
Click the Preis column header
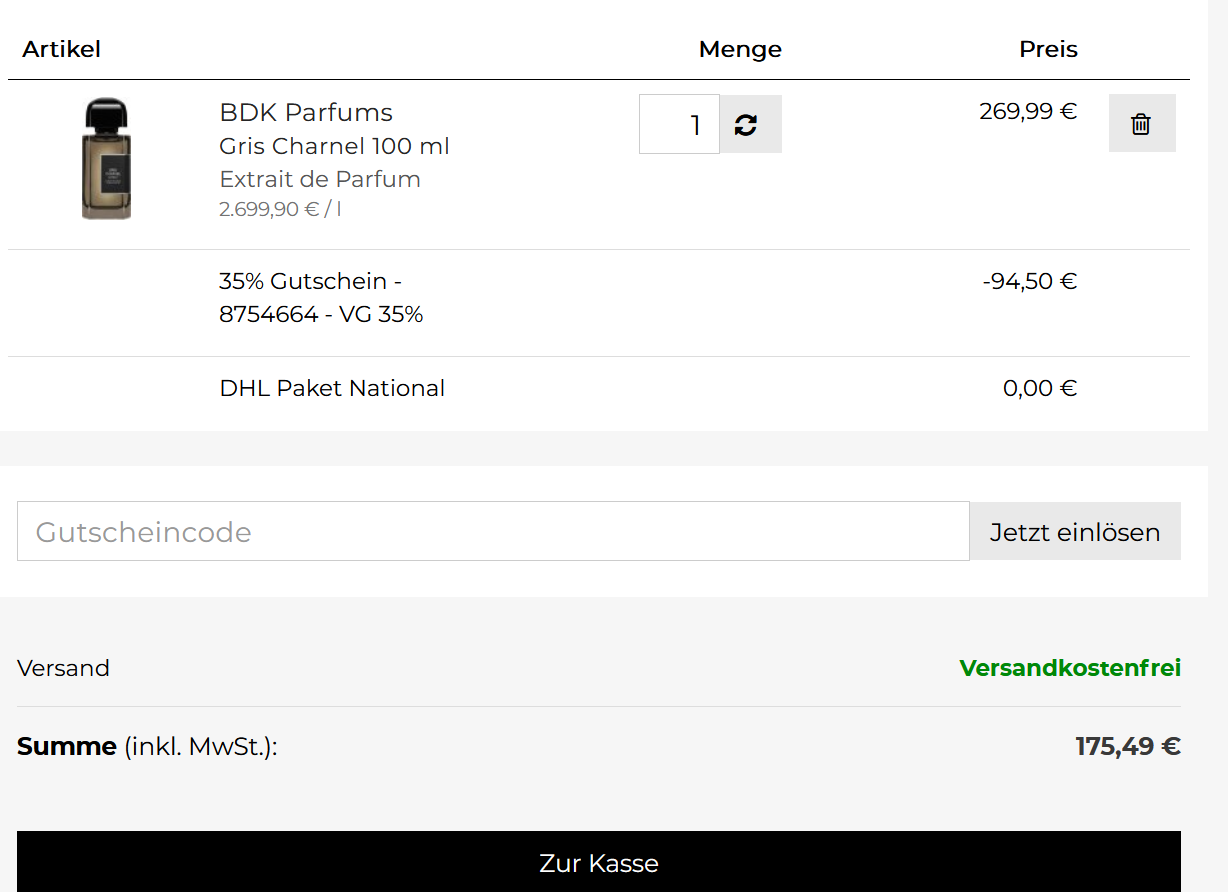point(1048,49)
